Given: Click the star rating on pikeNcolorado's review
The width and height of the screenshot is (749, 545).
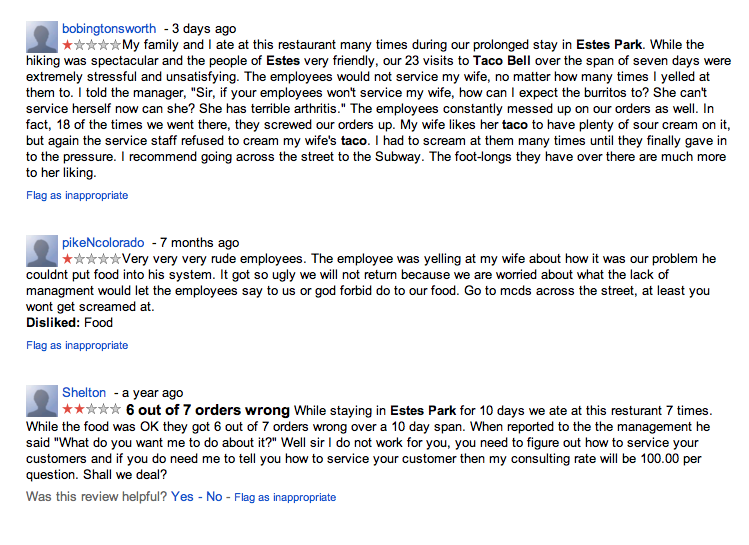Looking at the screenshot, I should pos(91,259).
